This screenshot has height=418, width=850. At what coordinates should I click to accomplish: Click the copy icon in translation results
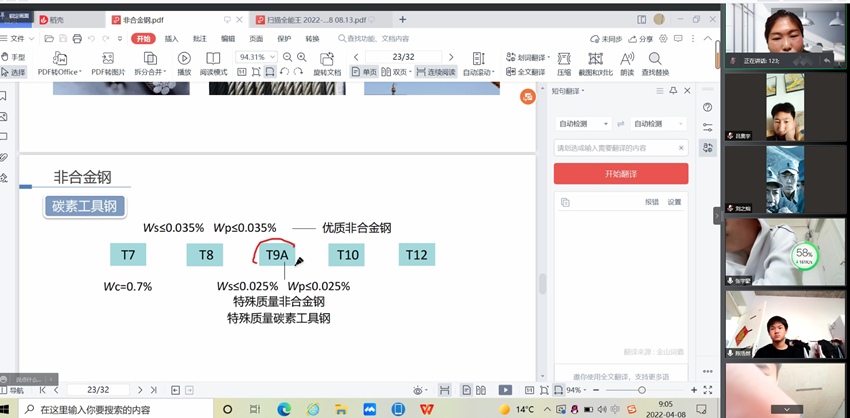pyautogui.click(x=565, y=201)
